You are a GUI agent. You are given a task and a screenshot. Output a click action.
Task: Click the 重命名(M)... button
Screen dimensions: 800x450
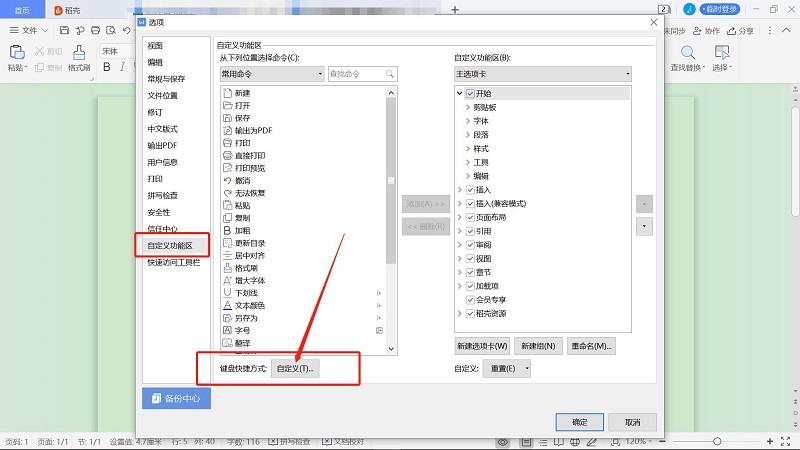[591, 346]
